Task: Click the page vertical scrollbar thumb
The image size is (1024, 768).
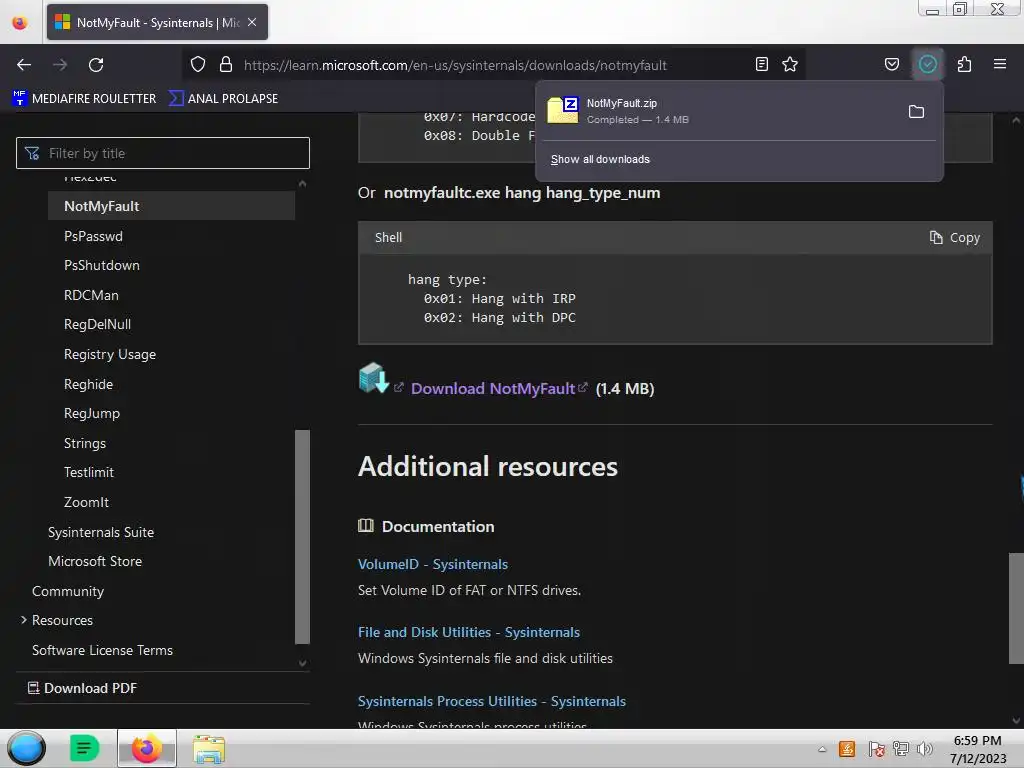Action: point(1016,608)
